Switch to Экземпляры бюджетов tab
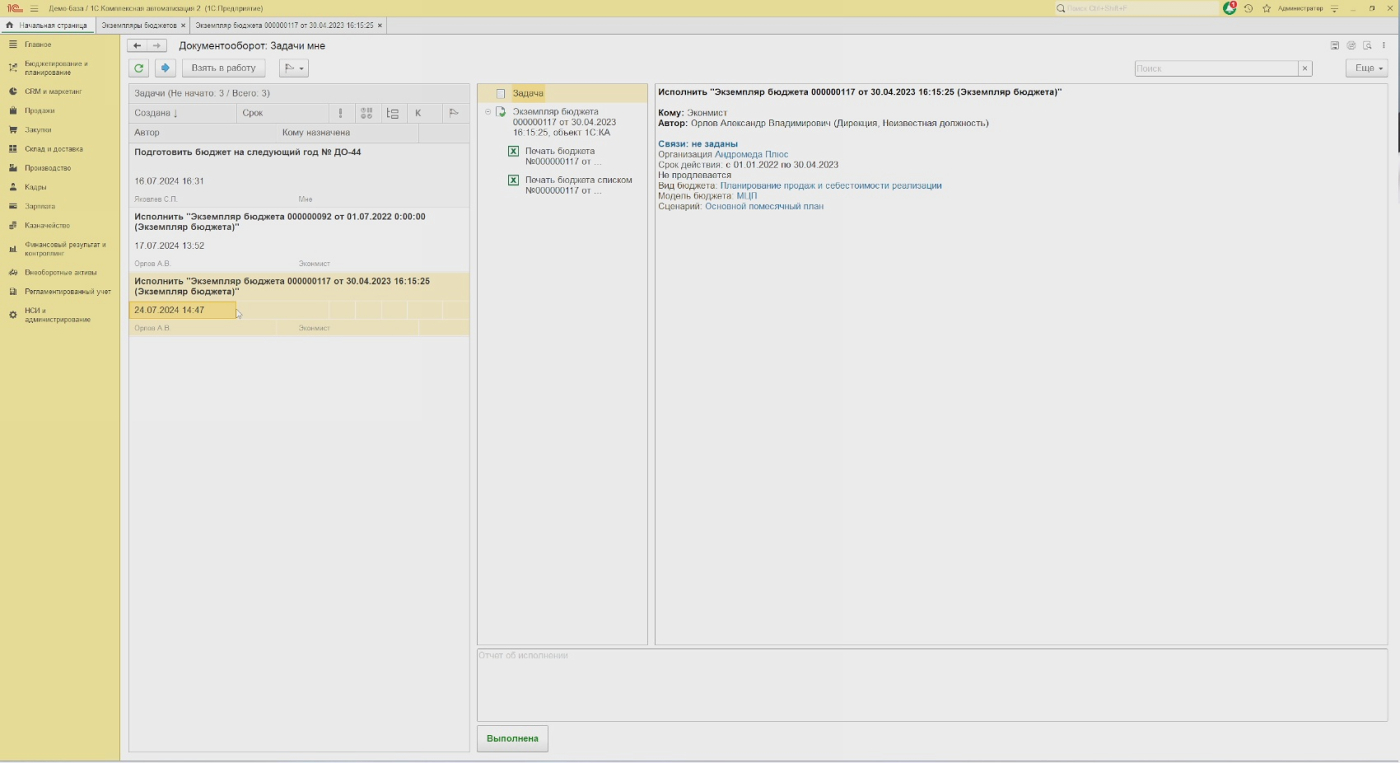Image resolution: width=1400 pixels, height=763 pixels. pyautogui.click(x=139, y=25)
